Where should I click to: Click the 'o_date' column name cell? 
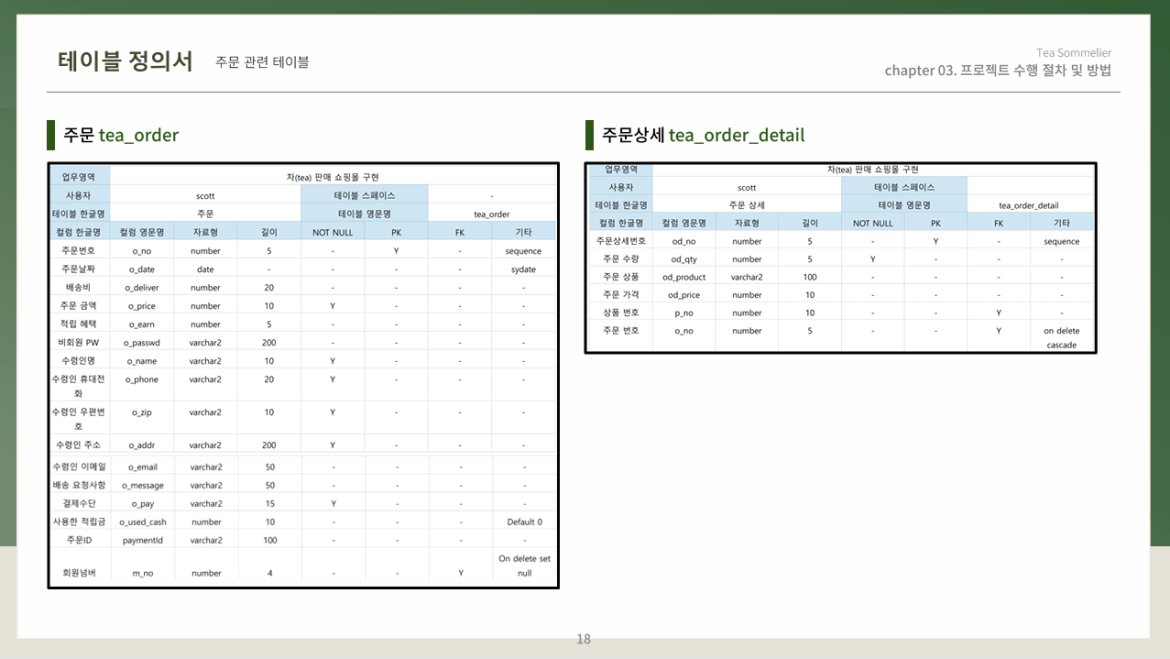142,269
